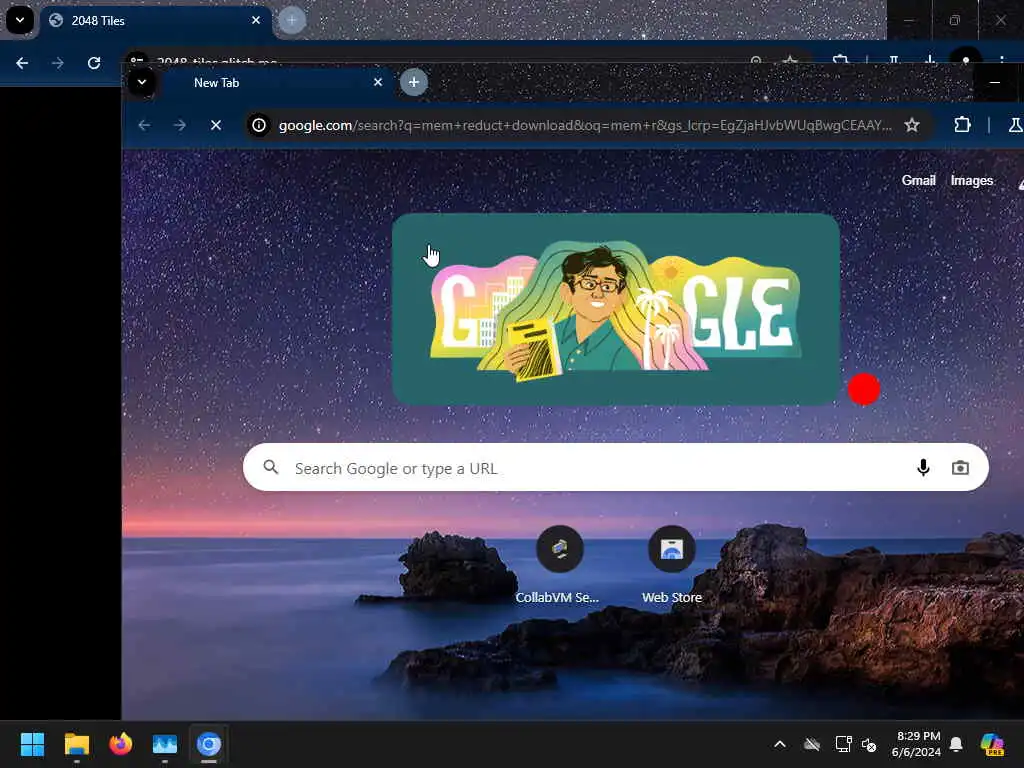Open the disabled network tray icon

tap(812, 744)
